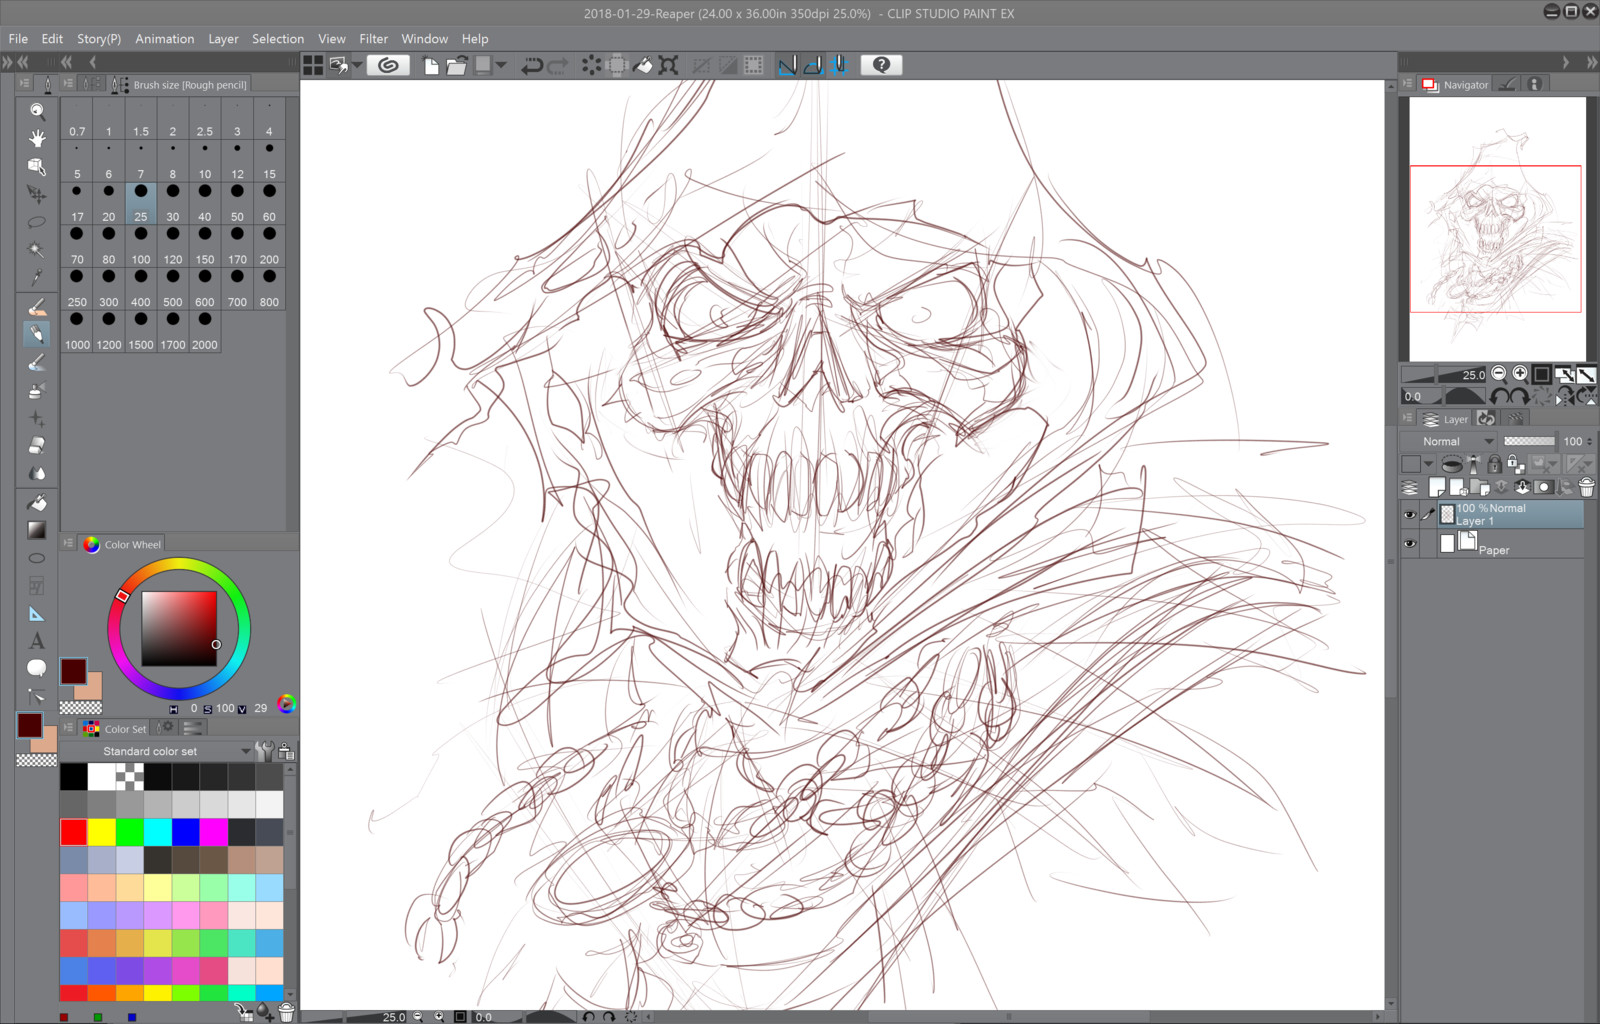Viewport: 1600px width, 1024px height.
Task: Toggle lock transparent pixels
Action: [x=1515, y=464]
